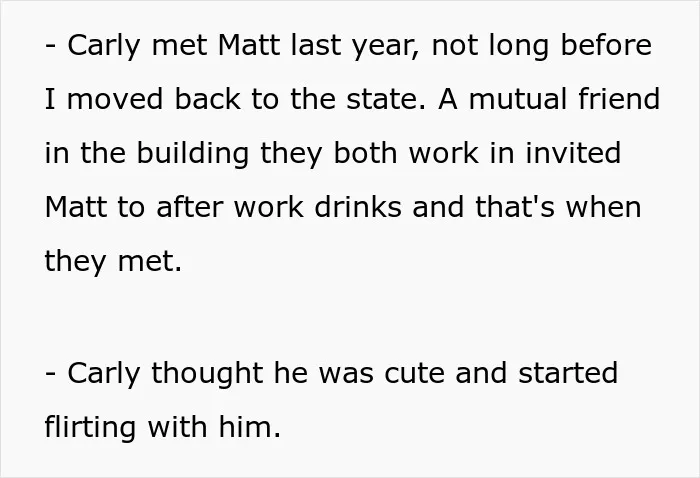Click the phrase "last year" in first line
The image size is (700, 478).
[355, 46]
